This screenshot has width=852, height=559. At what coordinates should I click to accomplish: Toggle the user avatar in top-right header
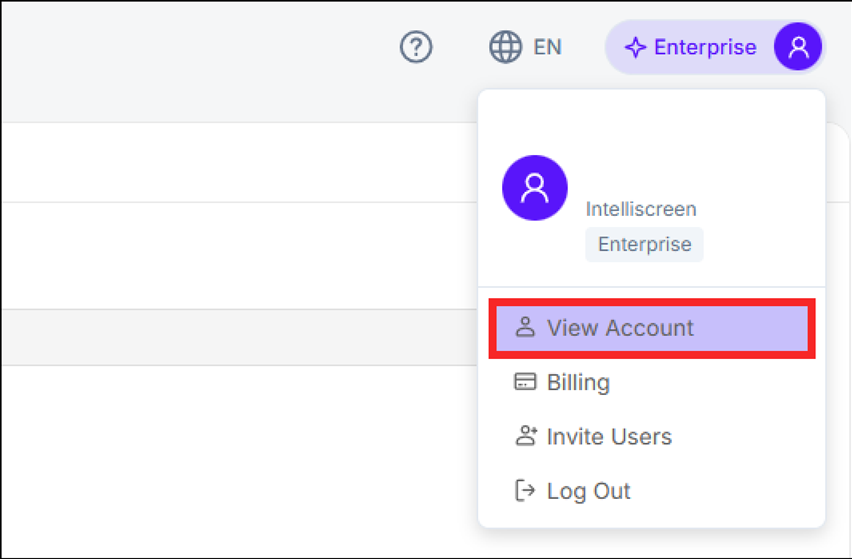(x=798, y=47)
